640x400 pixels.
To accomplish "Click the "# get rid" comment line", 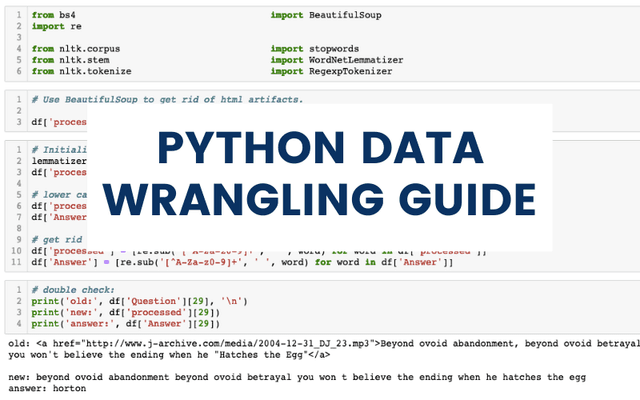I will point(57,240).
